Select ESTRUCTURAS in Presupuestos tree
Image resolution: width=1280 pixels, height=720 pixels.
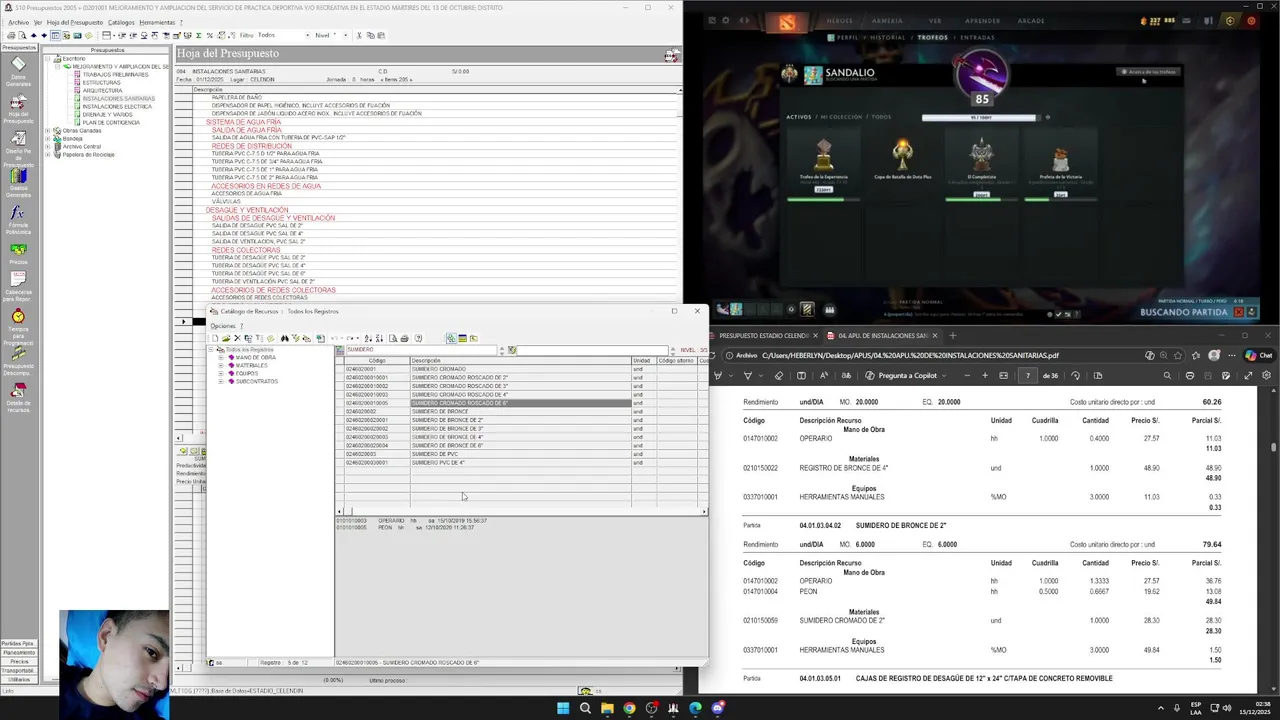[x=101, y=82]
